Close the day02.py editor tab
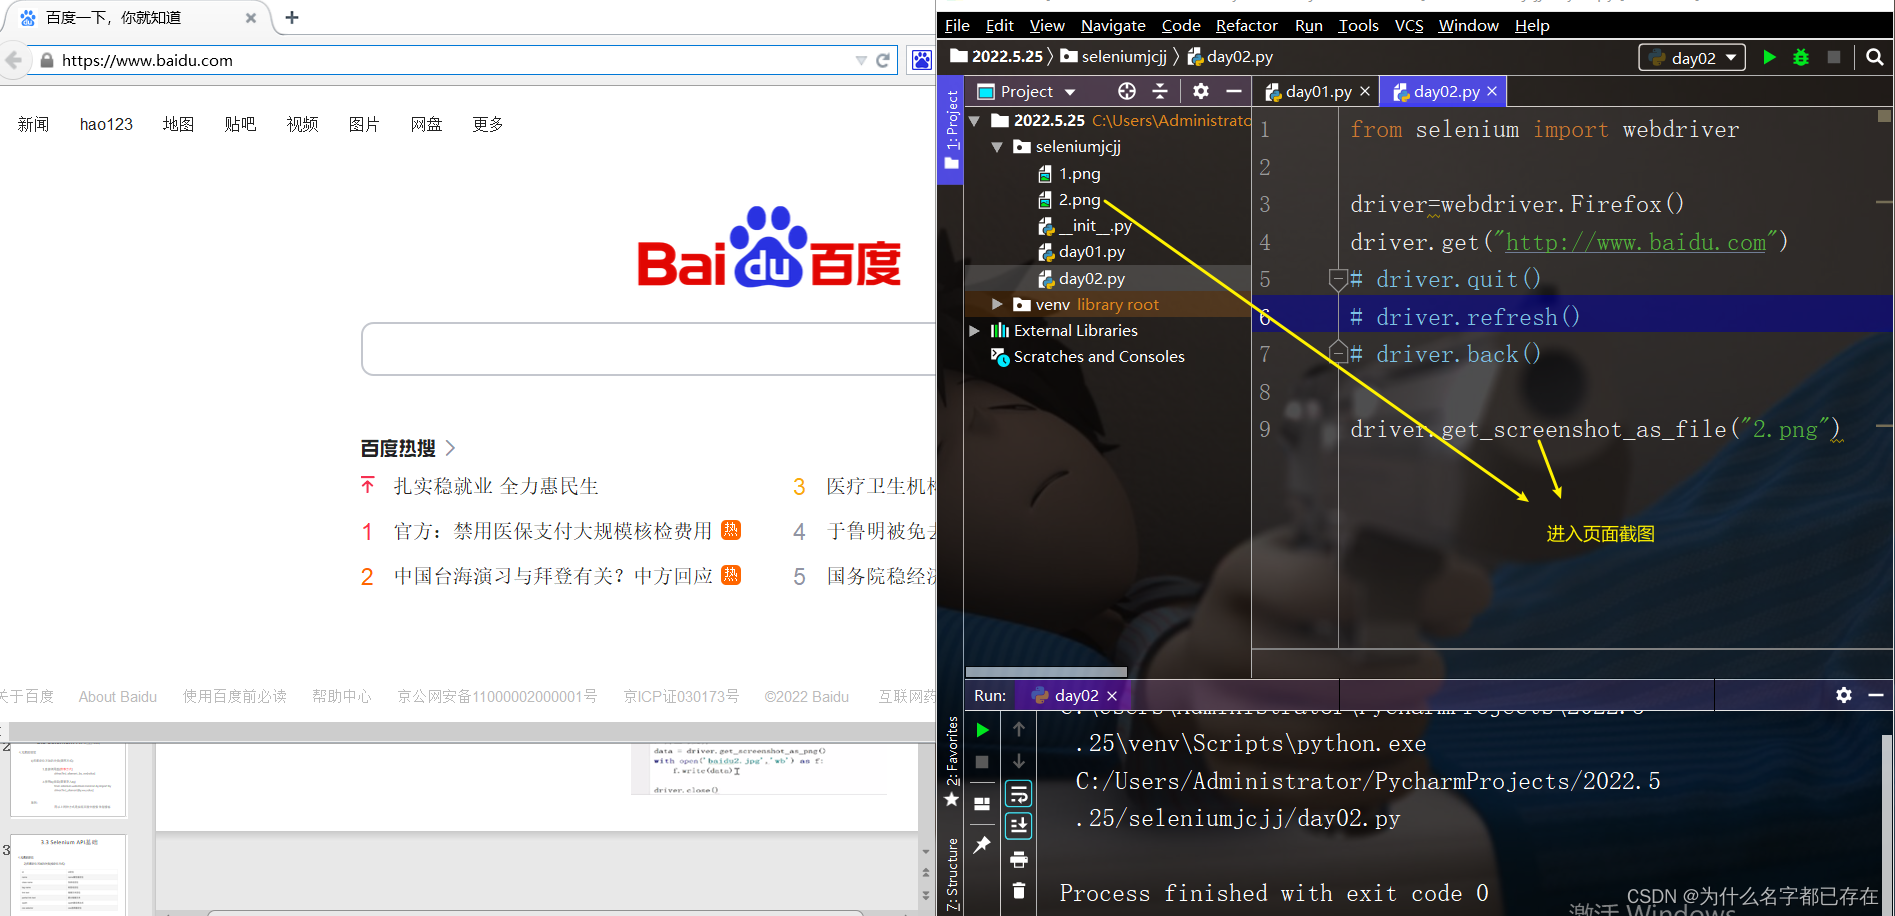The image size is (1895, 916). pos(1492,91)
